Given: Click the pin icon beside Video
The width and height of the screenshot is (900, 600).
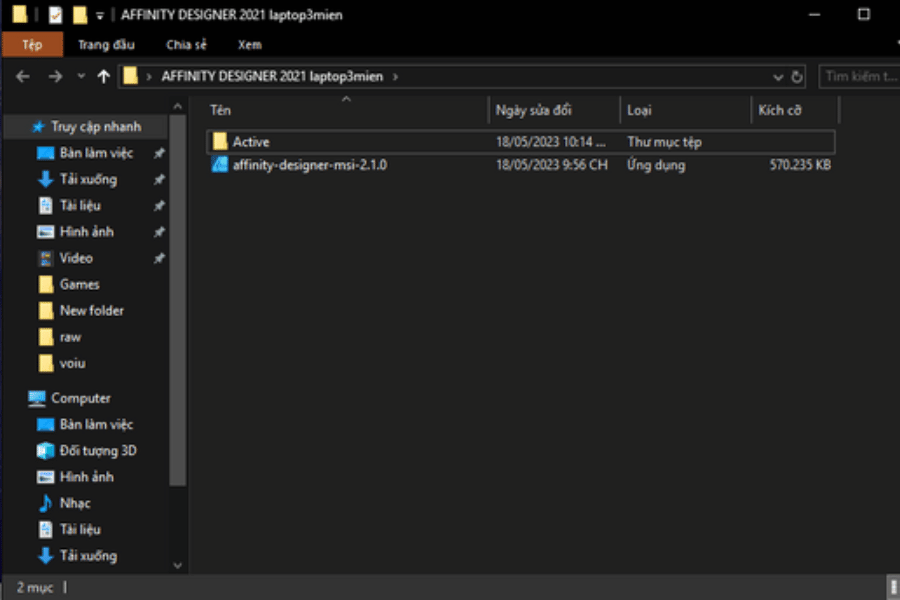Looking at the screenshot, I should click(158, 258).
